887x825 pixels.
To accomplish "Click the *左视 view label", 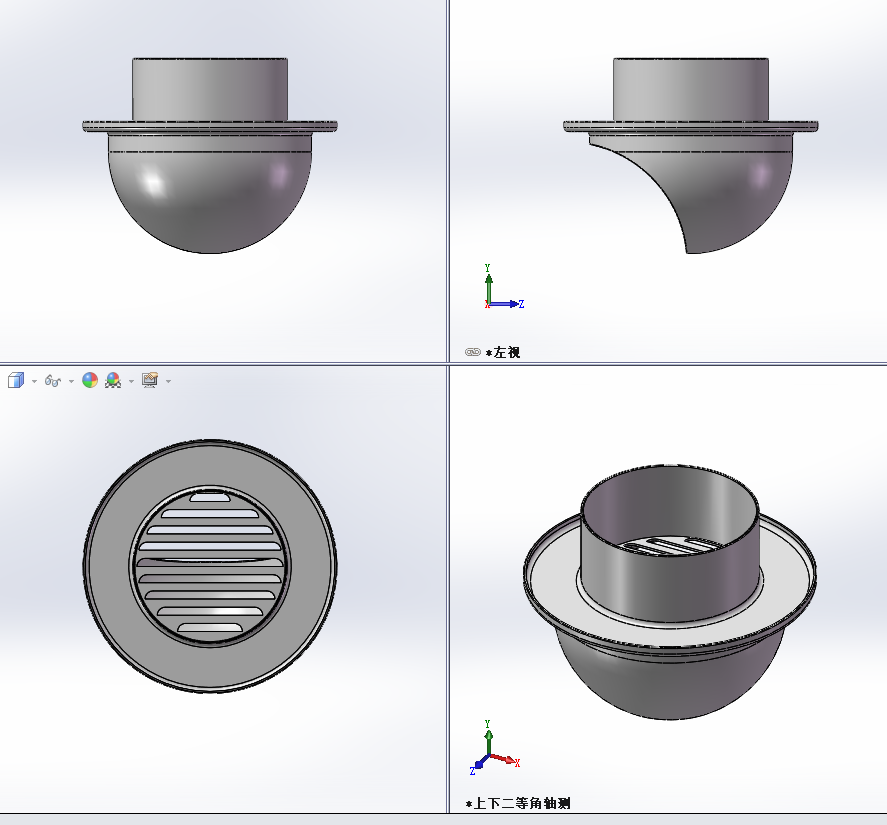I will coord(503,353).
